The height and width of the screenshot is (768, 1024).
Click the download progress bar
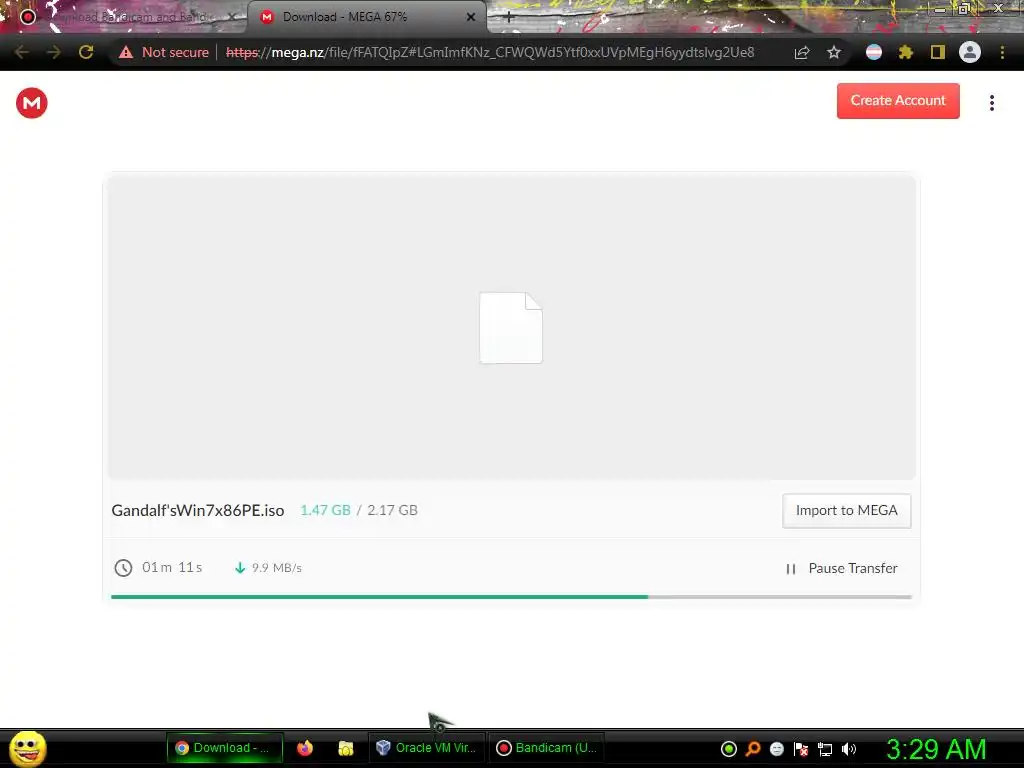coord(511,596)
